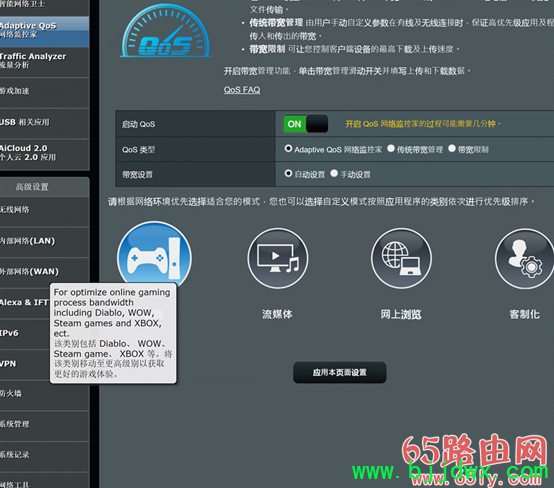Open the QoS FAQ link

pyautogui.click(x=242, y=90)
